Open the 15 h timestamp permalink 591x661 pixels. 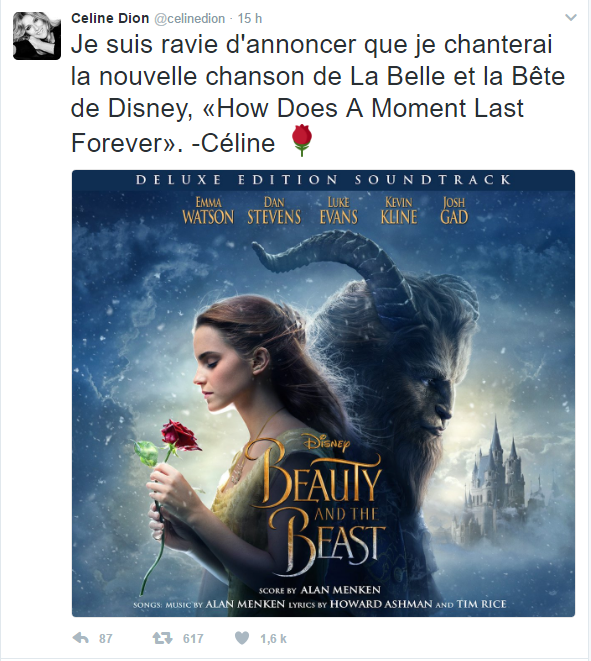tap(250, 19)
